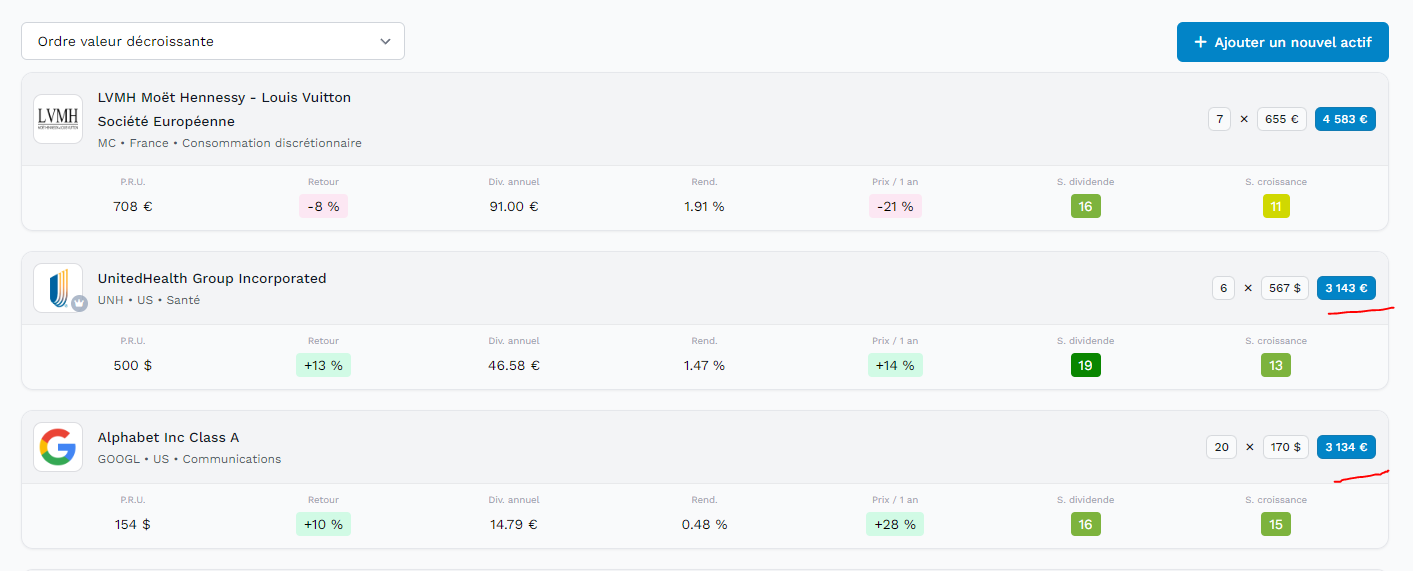
Task: Click Alphabet quantity field showing 20
Action: 1221,447
